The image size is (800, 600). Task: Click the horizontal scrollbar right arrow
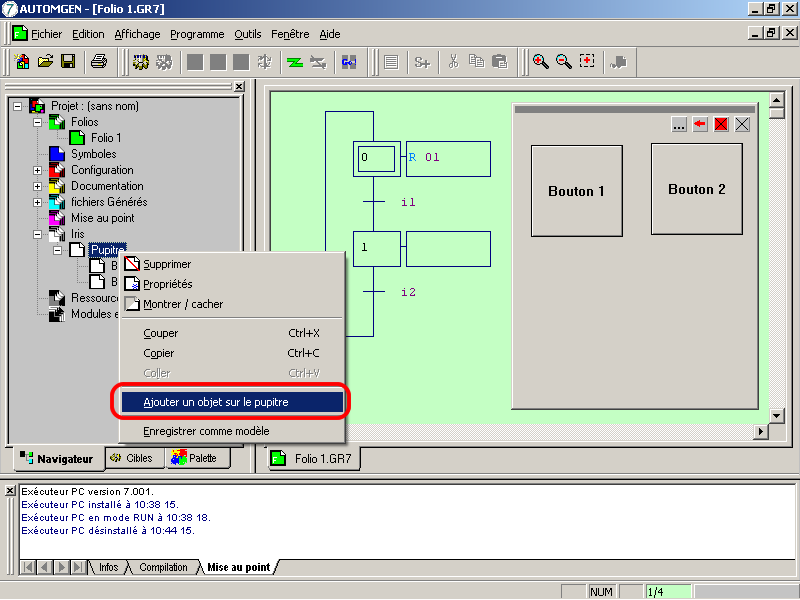coord(760,432)
